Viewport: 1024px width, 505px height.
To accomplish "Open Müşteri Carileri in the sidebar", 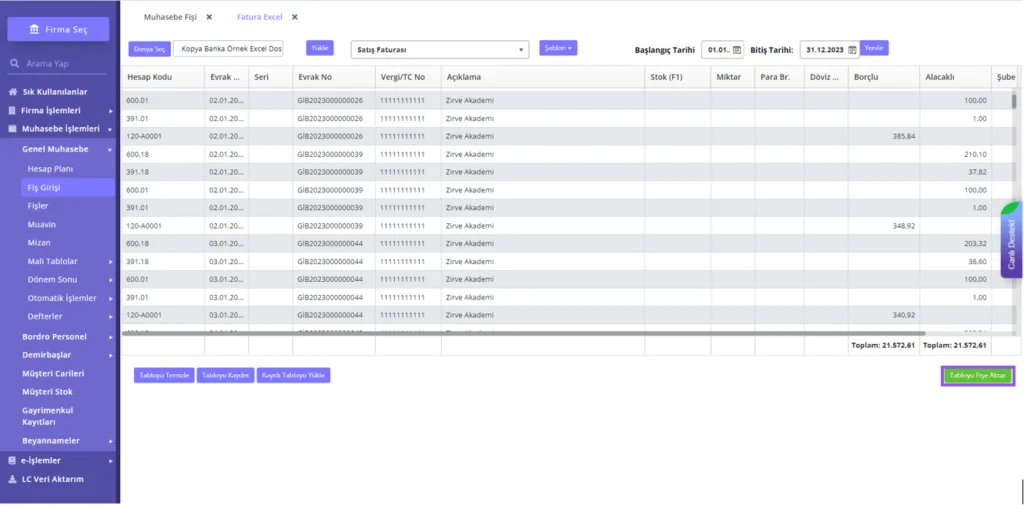I will (53, 374).
